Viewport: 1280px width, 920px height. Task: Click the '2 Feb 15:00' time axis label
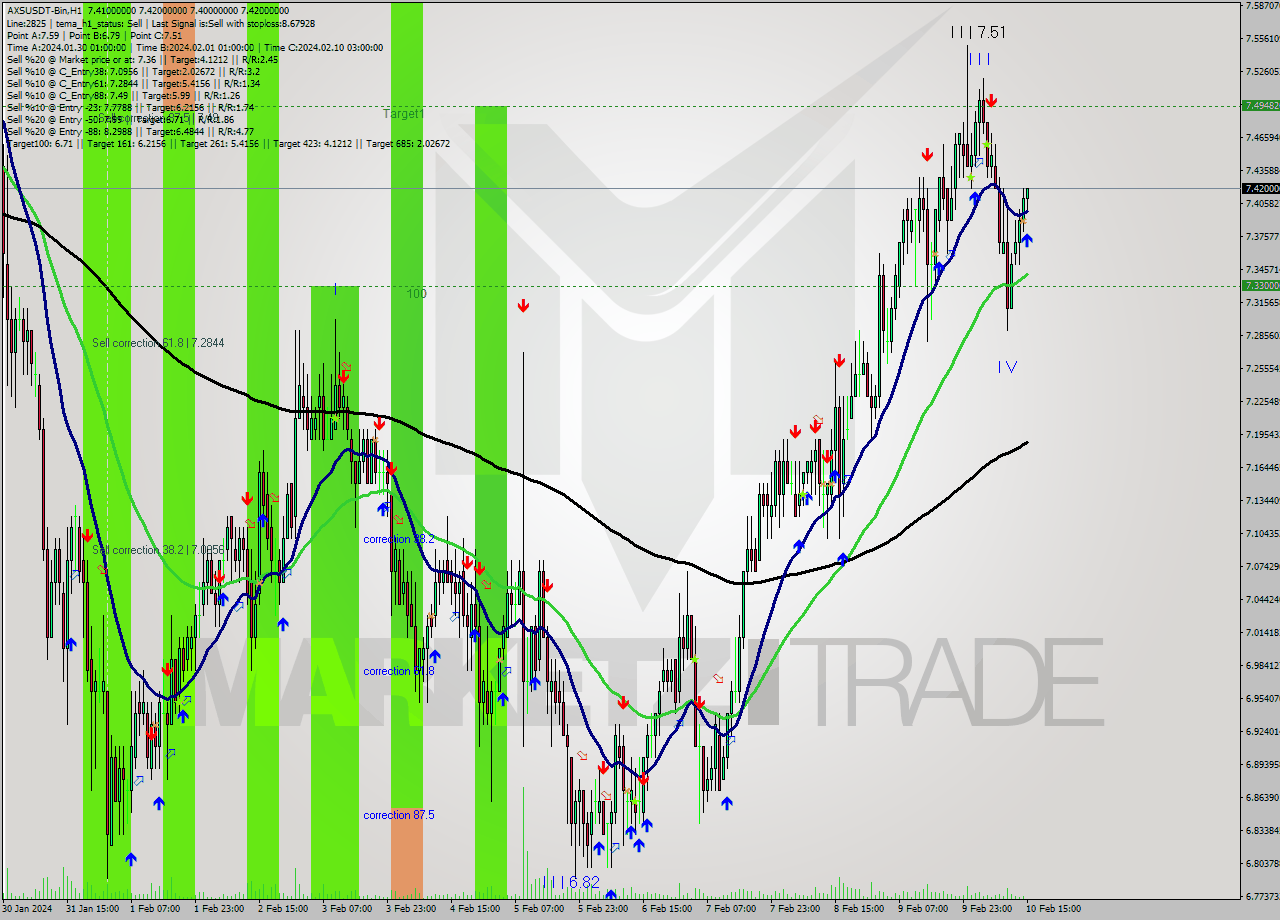[x=285, y=909]
